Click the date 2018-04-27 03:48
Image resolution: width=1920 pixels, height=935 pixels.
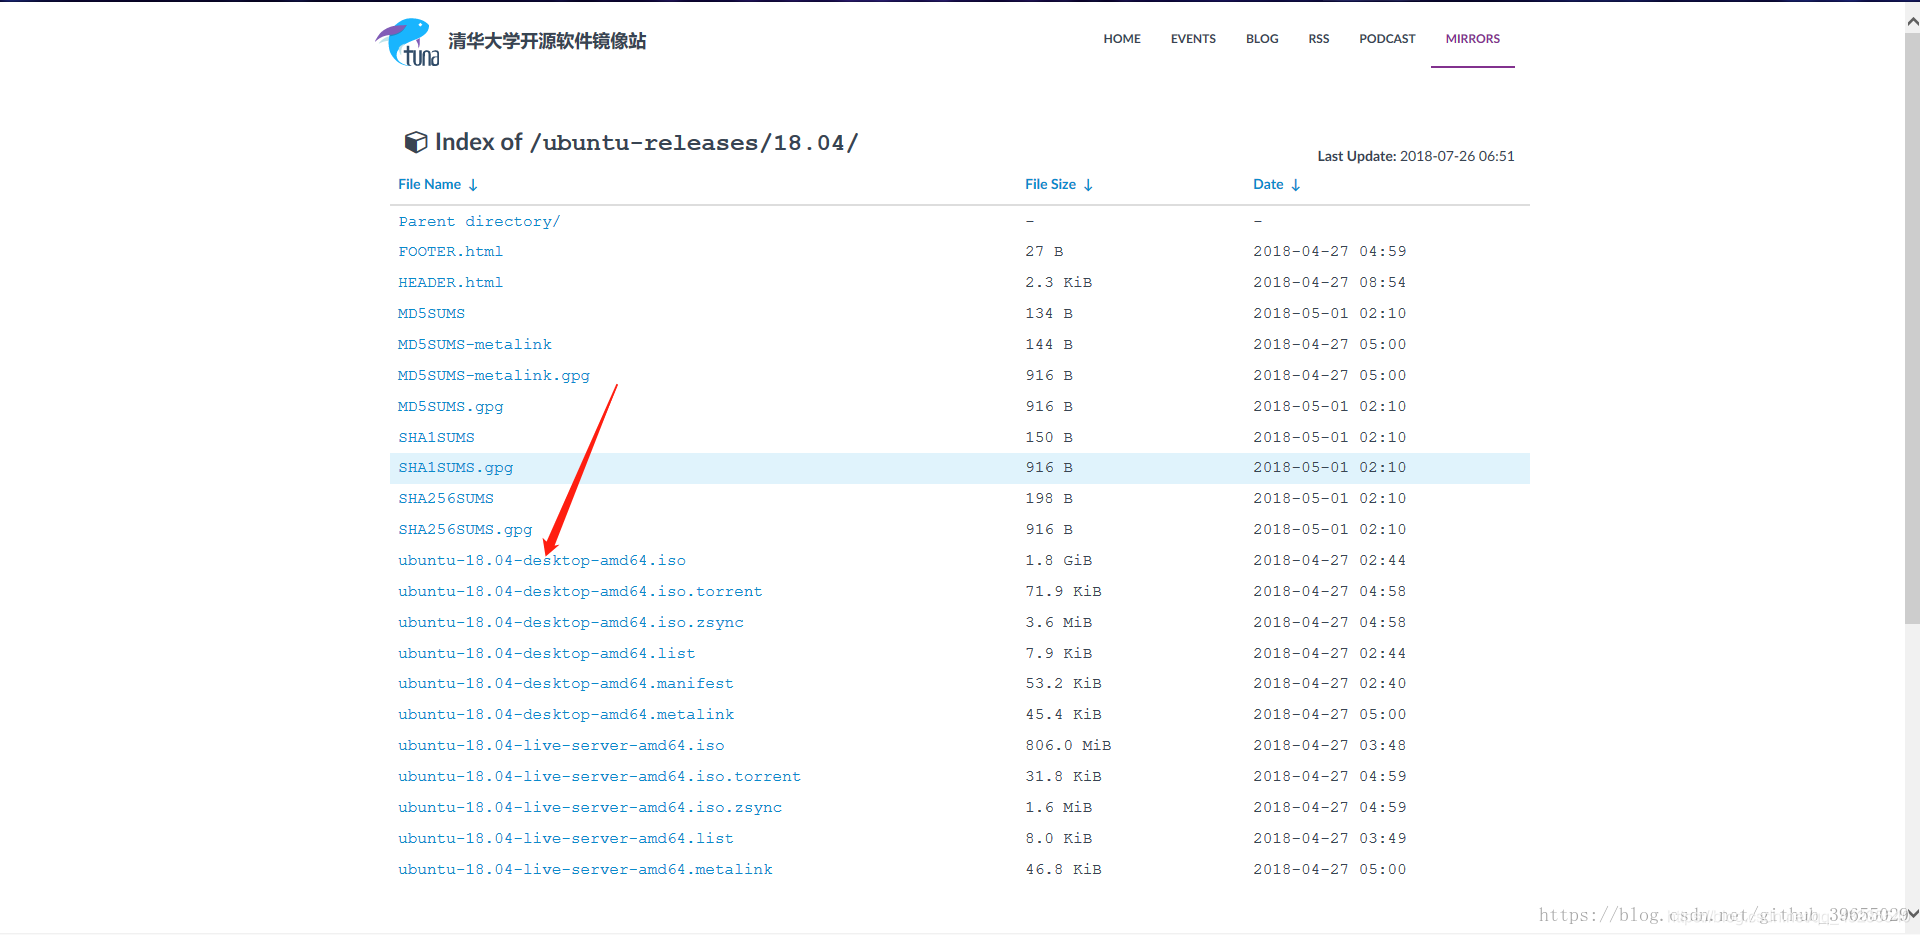pyautogui.click(x=1330, y=746)
